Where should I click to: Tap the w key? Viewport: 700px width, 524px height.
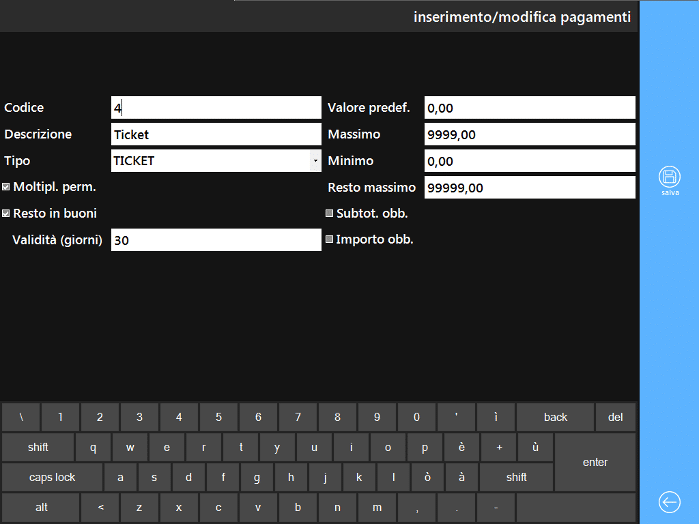pos(130,447)
